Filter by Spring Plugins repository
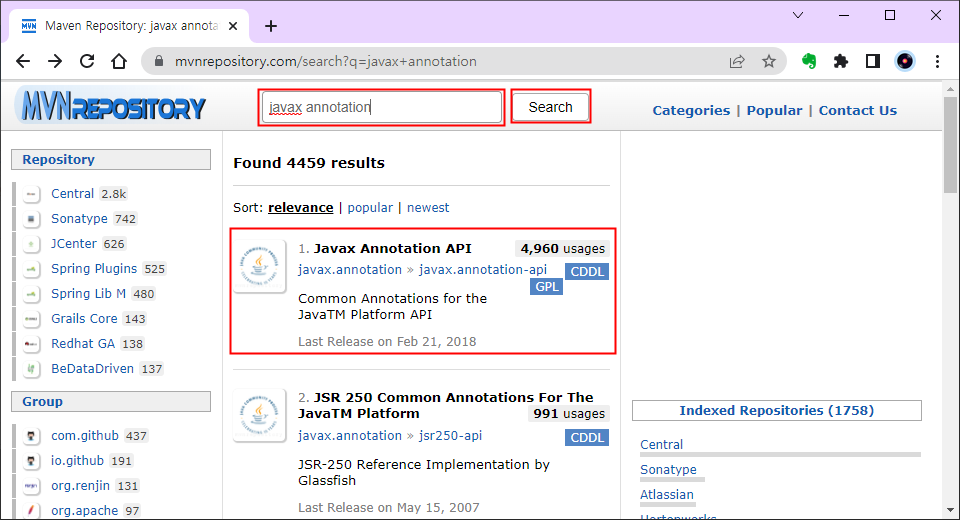This screenshot has height=520, width=960. (x=94, y=269)
